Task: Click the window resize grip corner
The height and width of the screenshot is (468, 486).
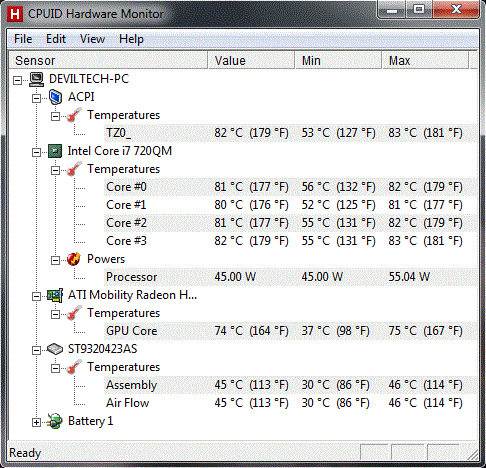Action: tap(473, 454)
